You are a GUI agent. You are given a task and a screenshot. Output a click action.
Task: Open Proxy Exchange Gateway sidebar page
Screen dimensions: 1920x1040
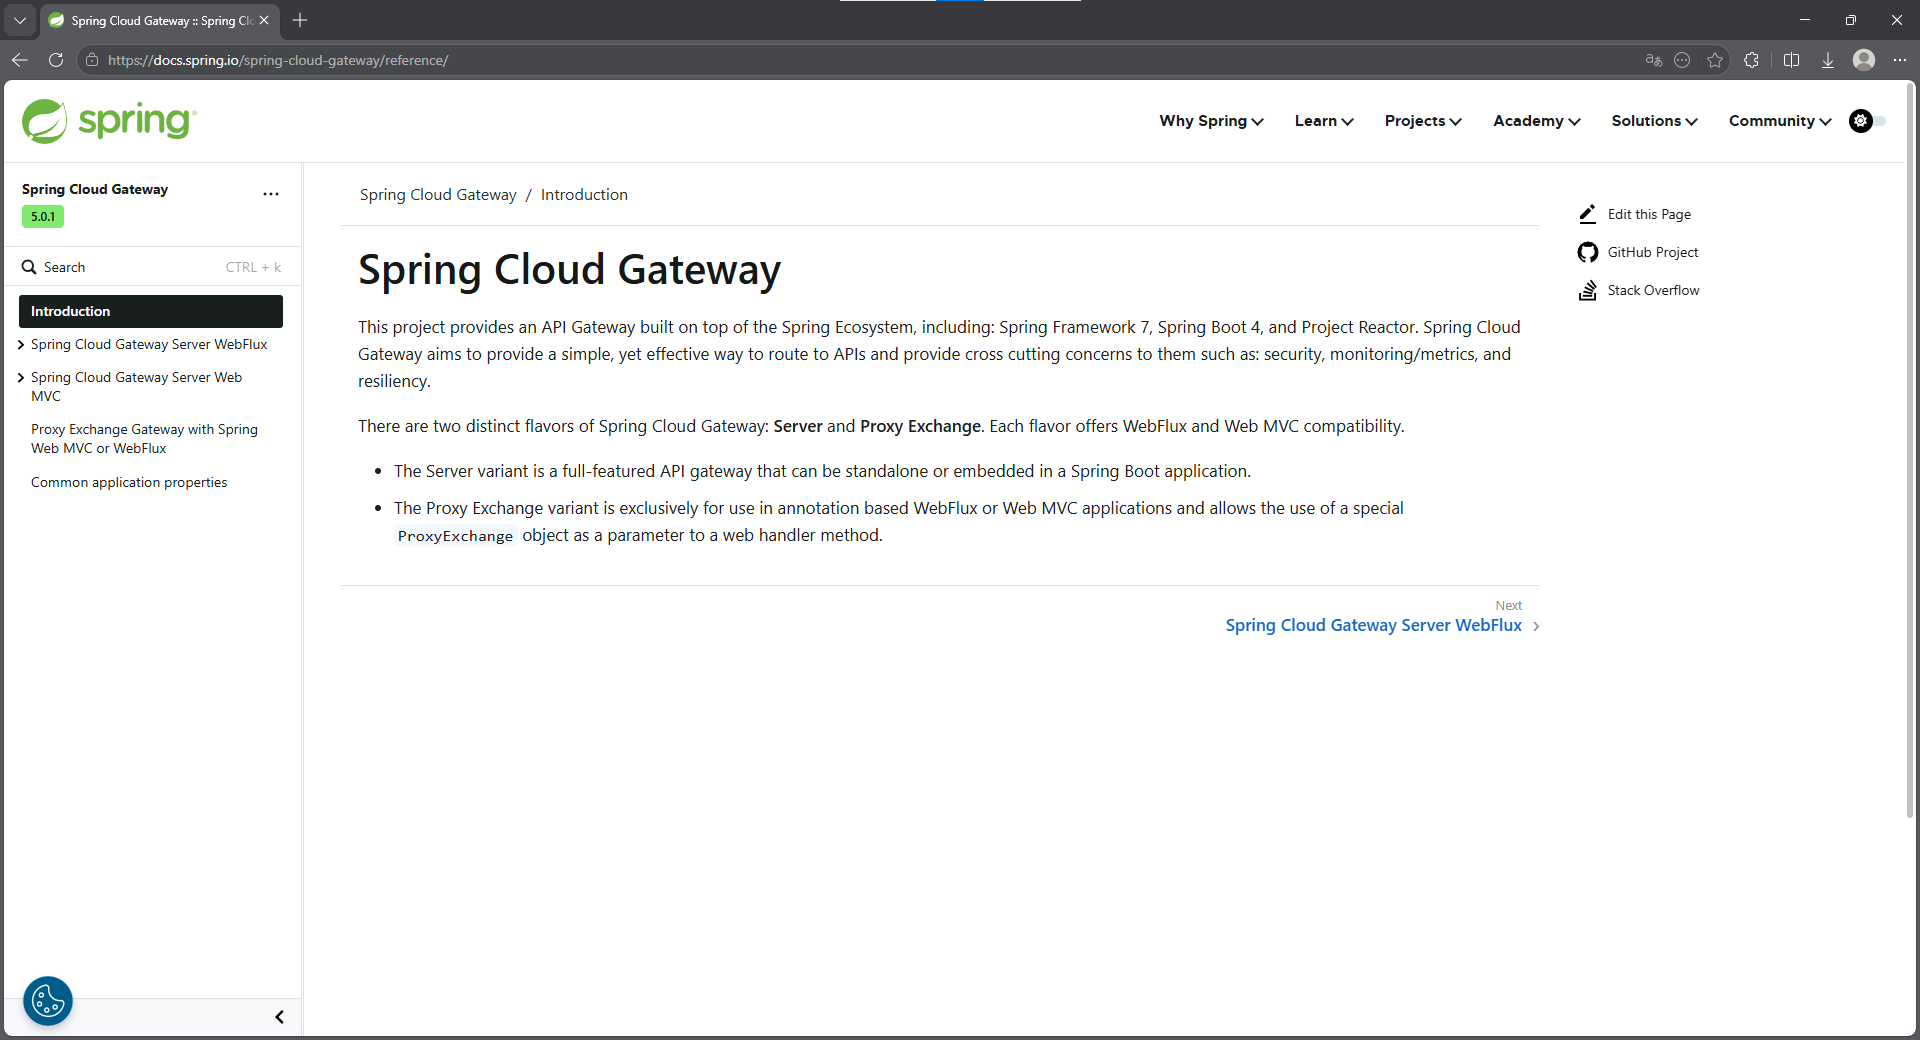[x=144, y=439]
